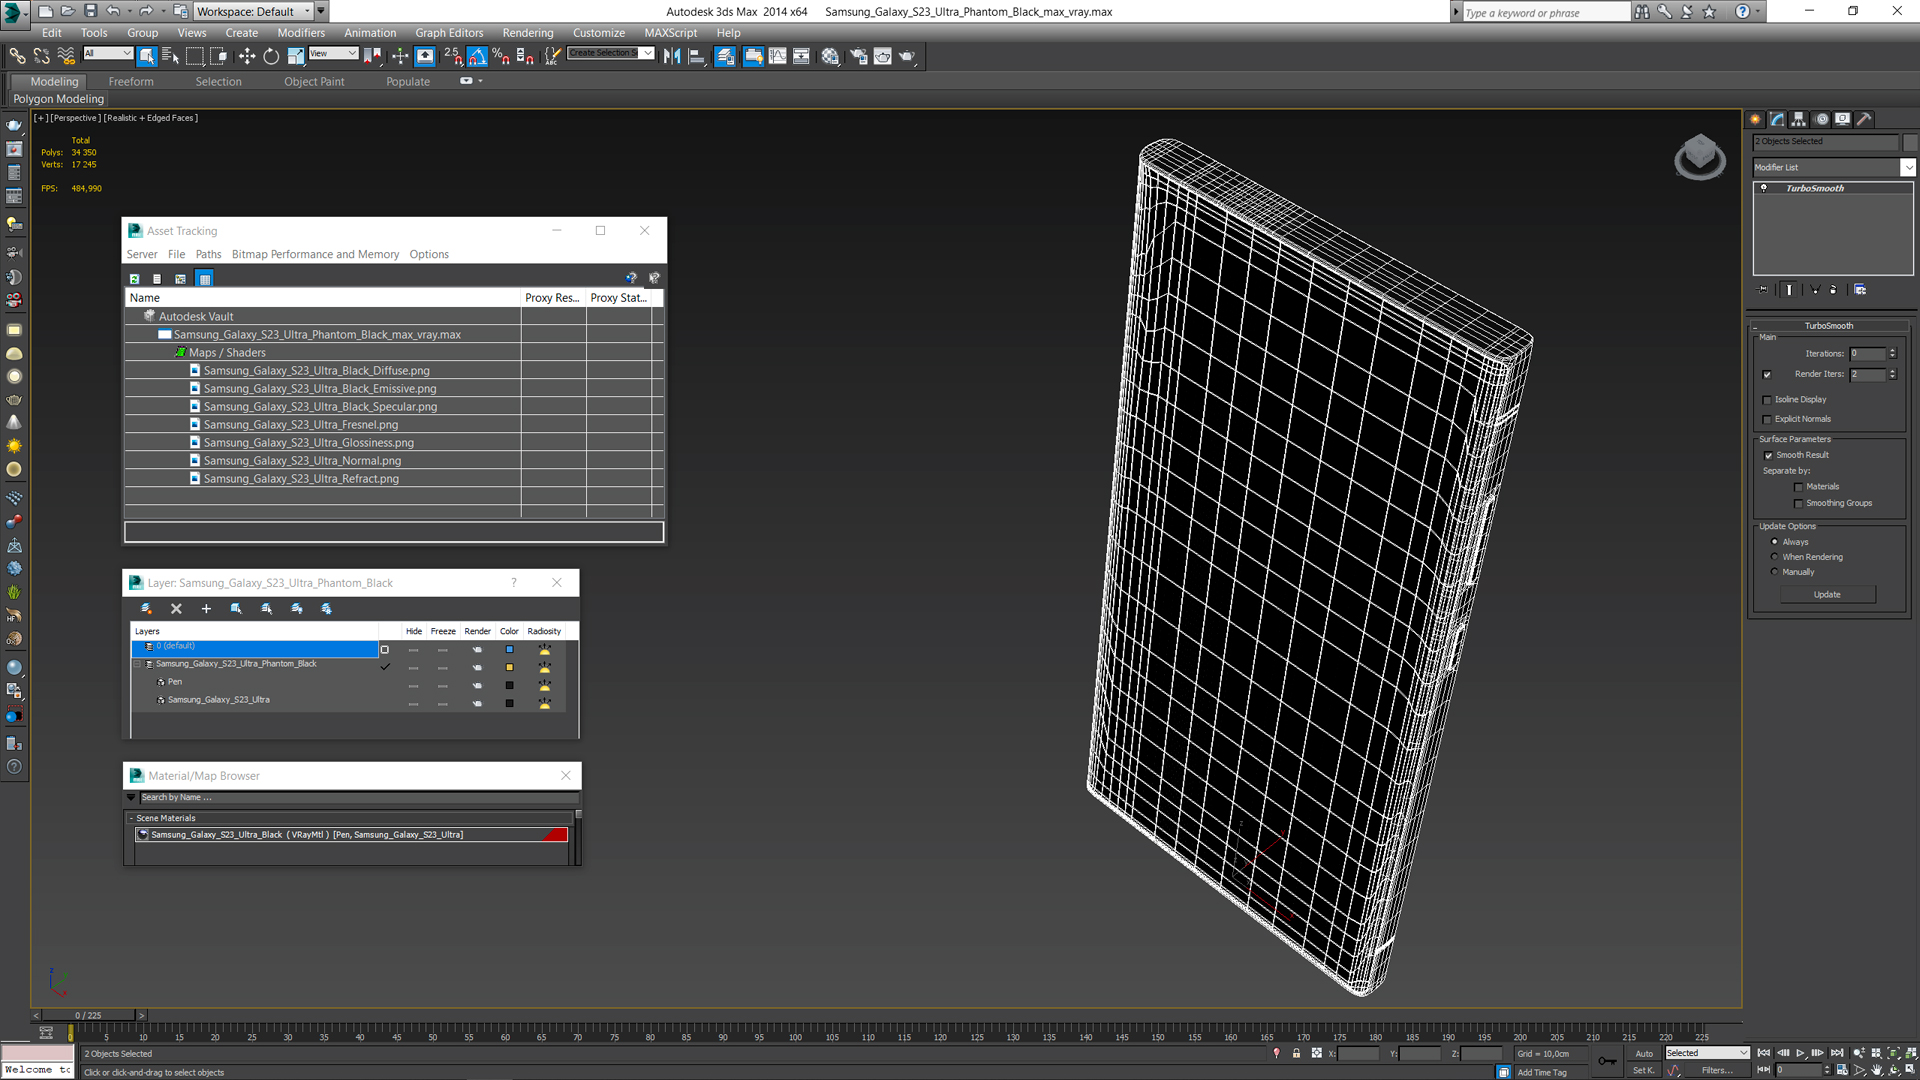Select the Rotate tool

coord(271,57)
